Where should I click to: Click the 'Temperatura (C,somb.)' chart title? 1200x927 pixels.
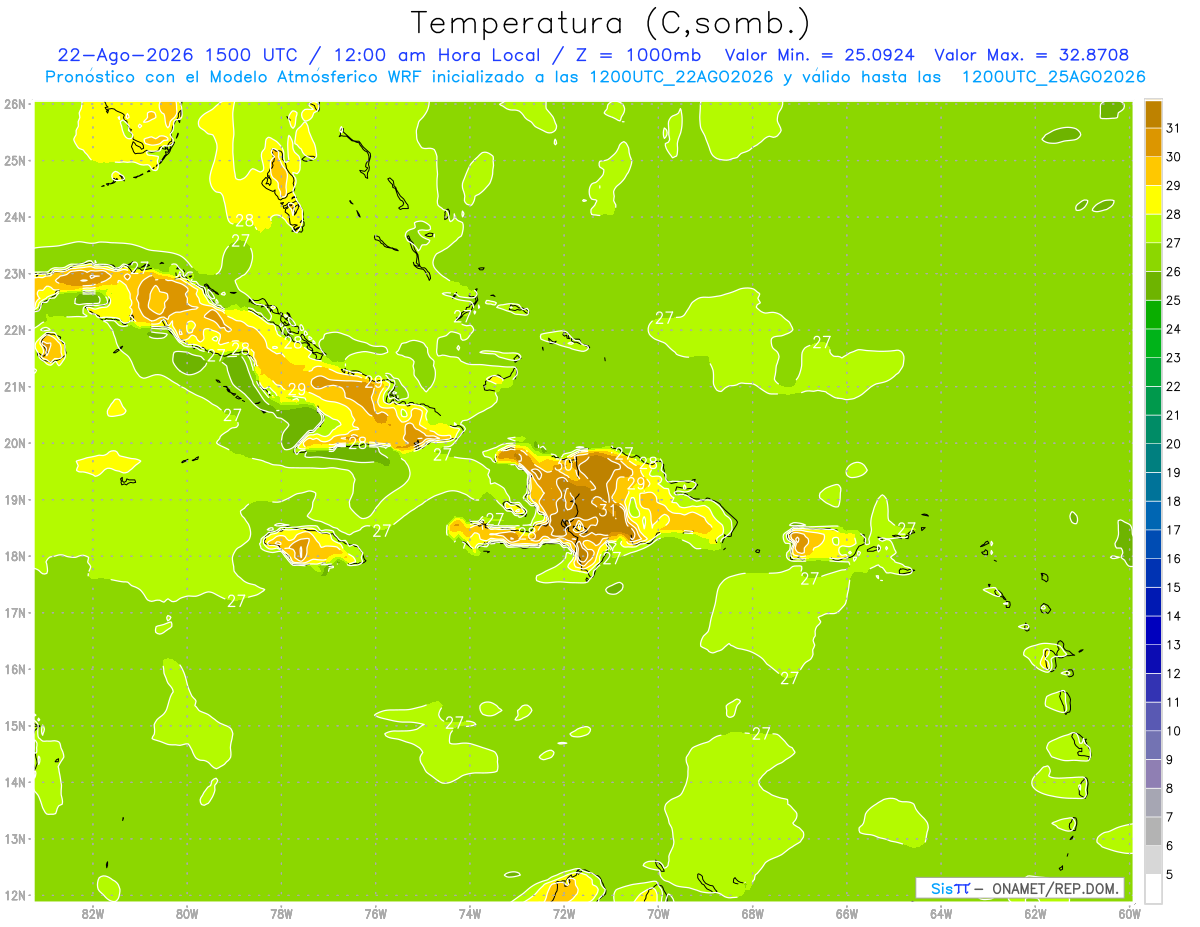(x=611, y=23)
